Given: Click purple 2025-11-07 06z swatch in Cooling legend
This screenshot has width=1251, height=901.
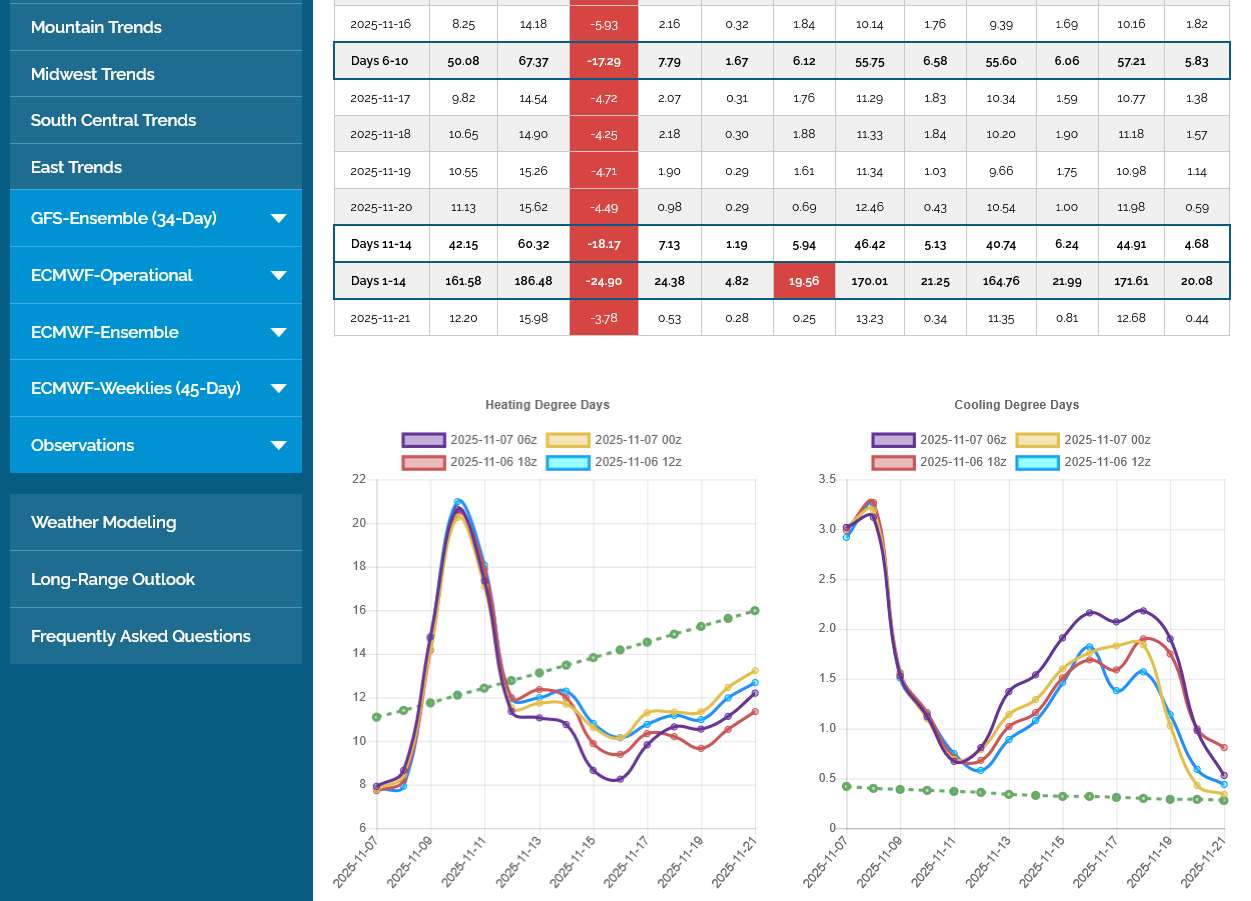Looking at the screenshot, I should 893,440.
